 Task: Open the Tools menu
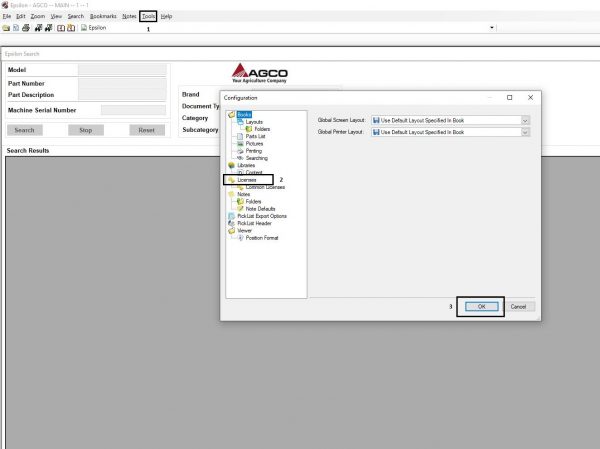coord(148,16)
